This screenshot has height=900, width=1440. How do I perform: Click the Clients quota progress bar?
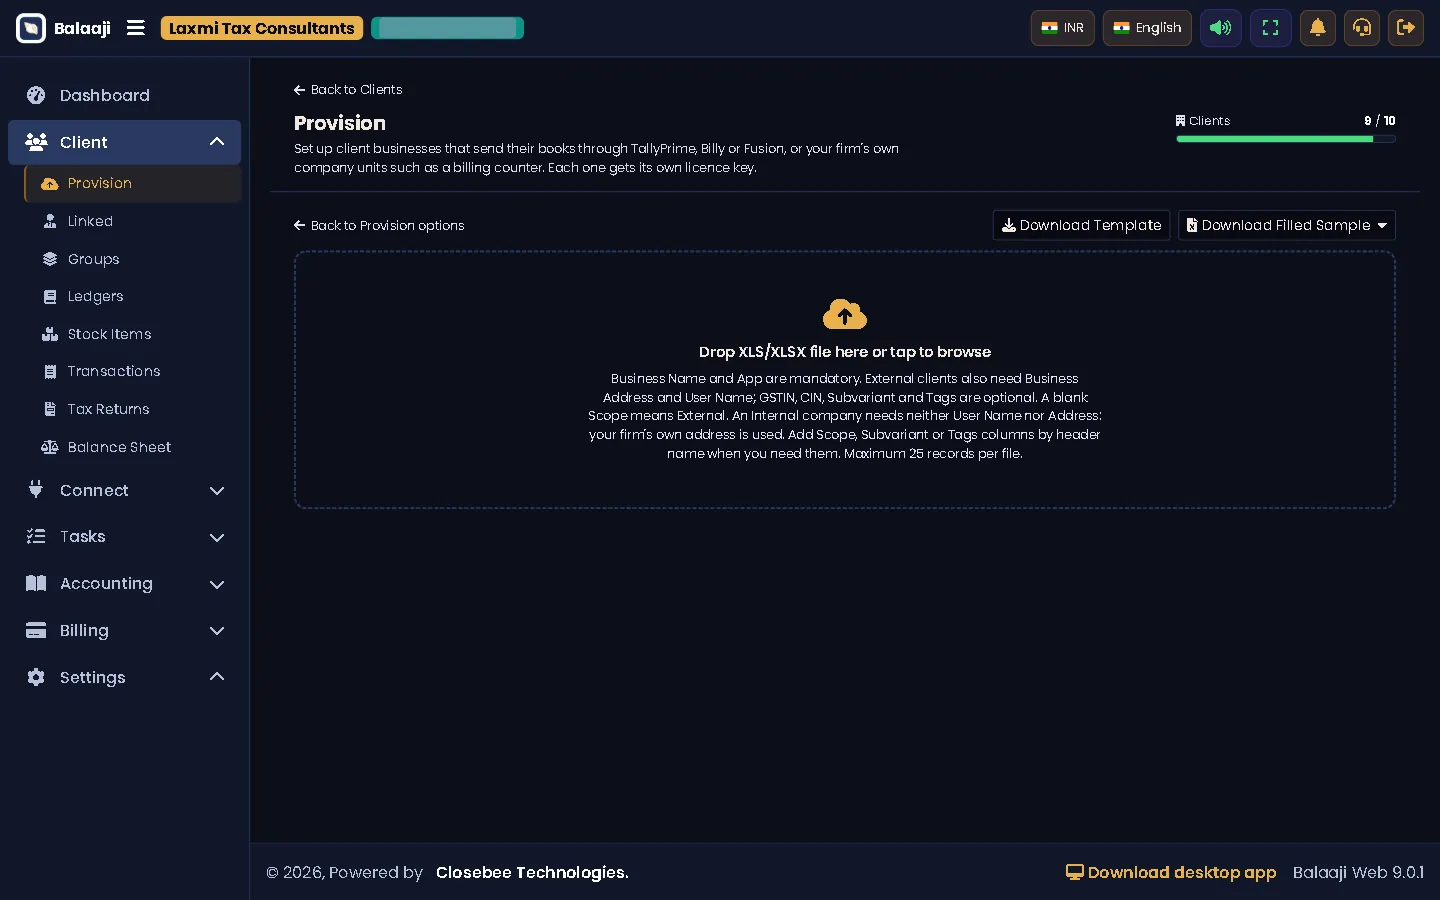point(1286,140)
